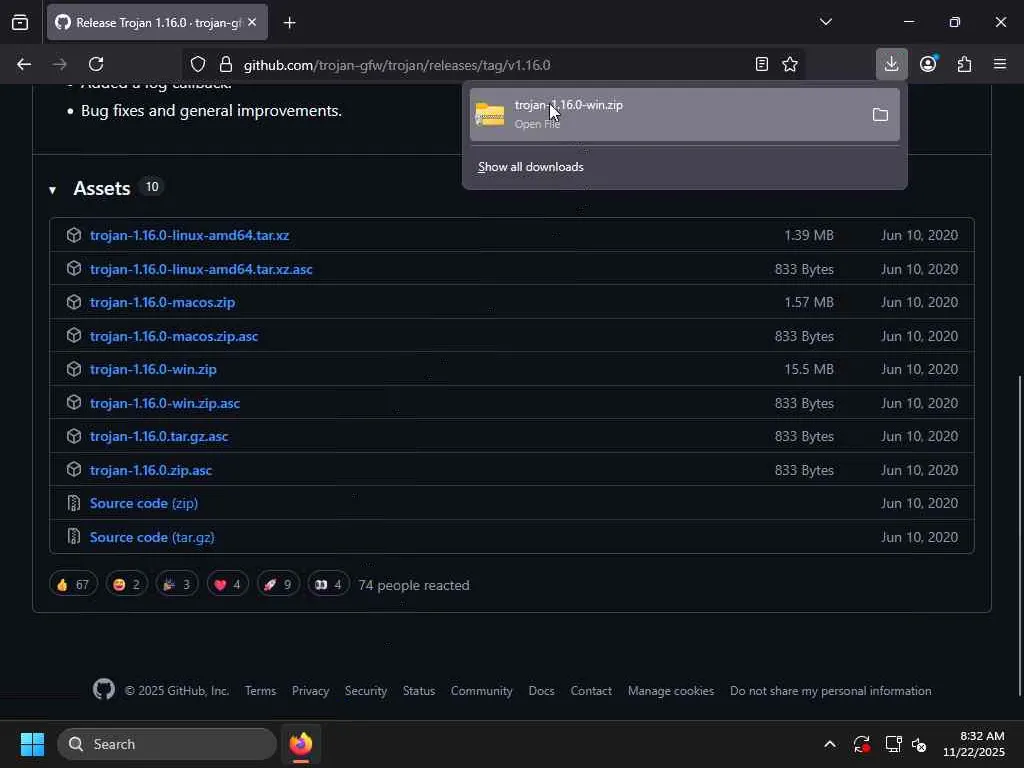
Task: Open the Docs footer link
Action: pyautogui.click(x=541, y=691)
